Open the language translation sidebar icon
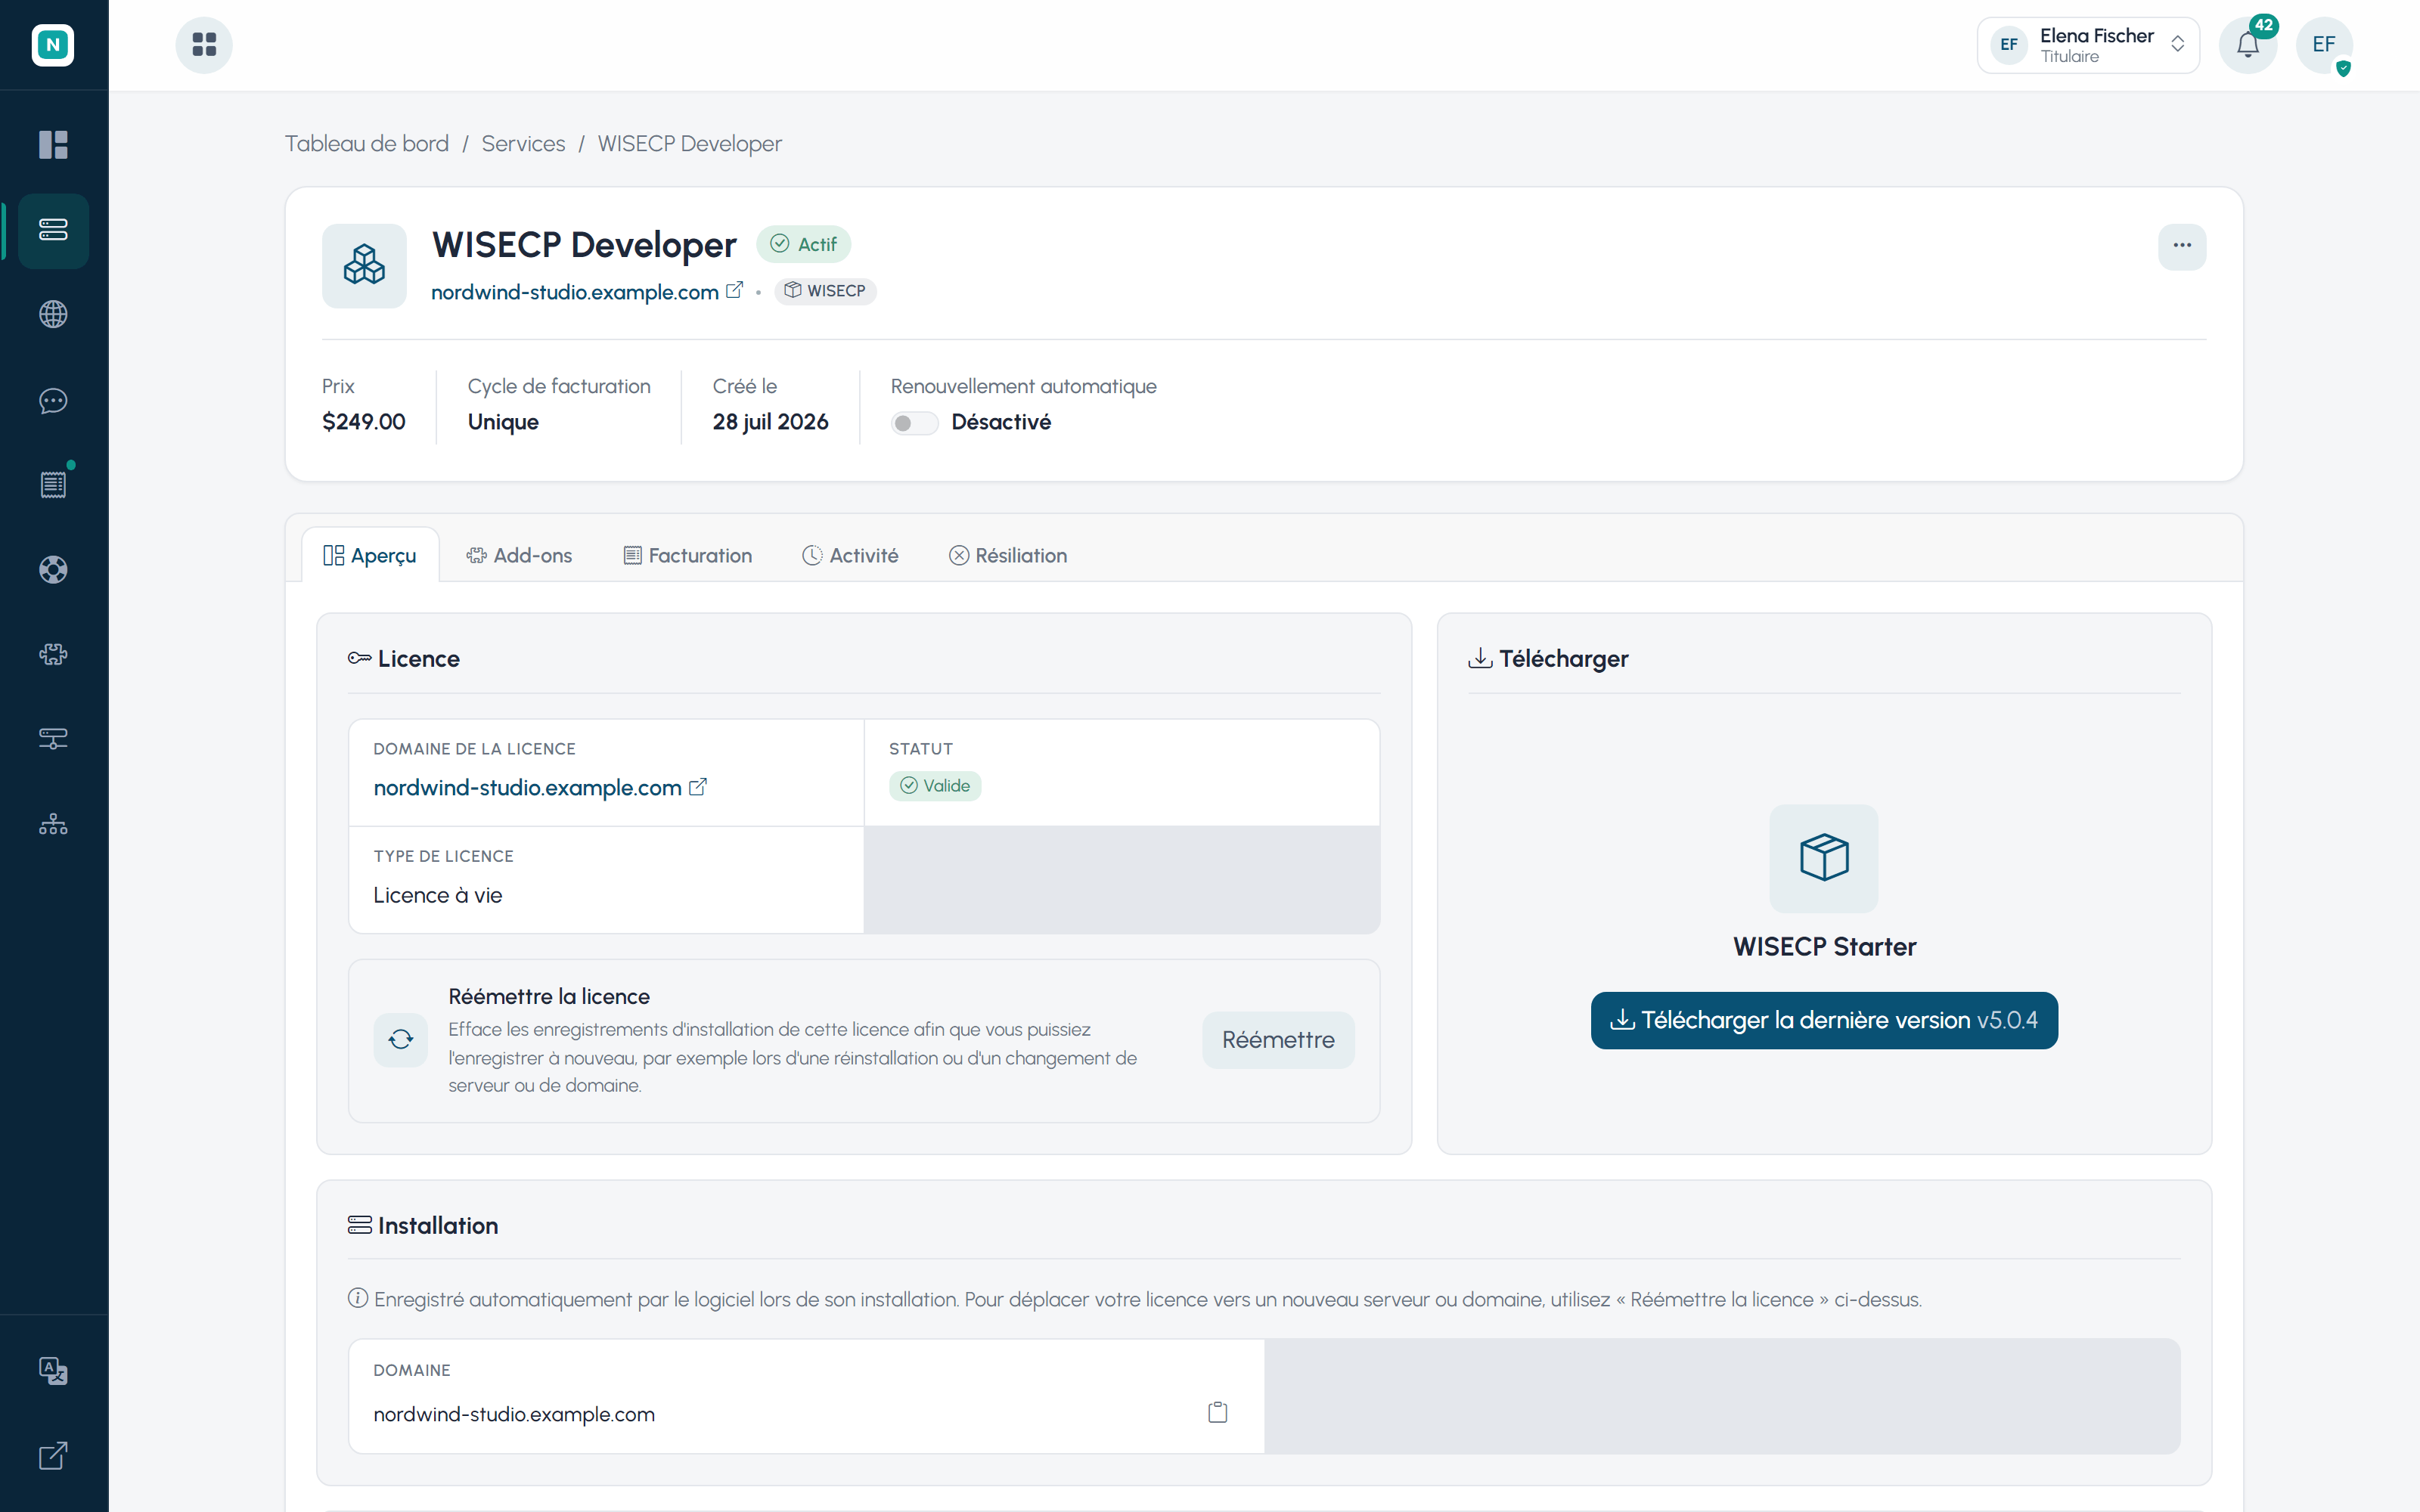Viewport: 2420px width, 1512px height. pos(53,1370)
